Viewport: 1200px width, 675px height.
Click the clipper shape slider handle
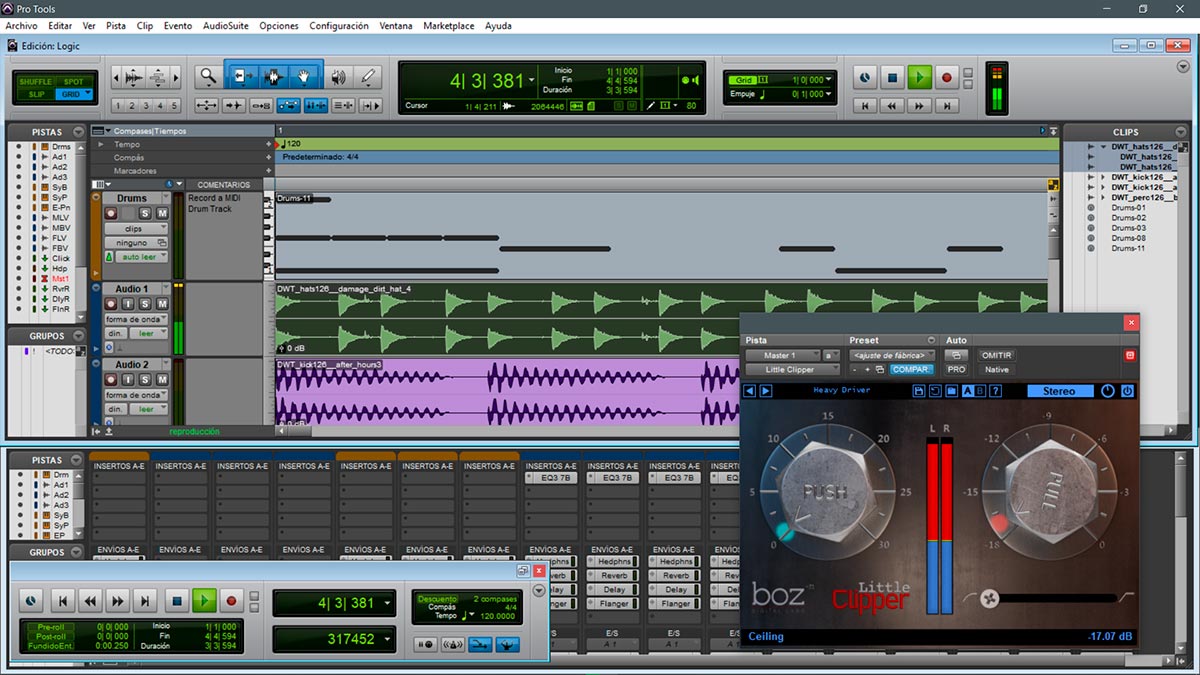click(x=990, y=599)
